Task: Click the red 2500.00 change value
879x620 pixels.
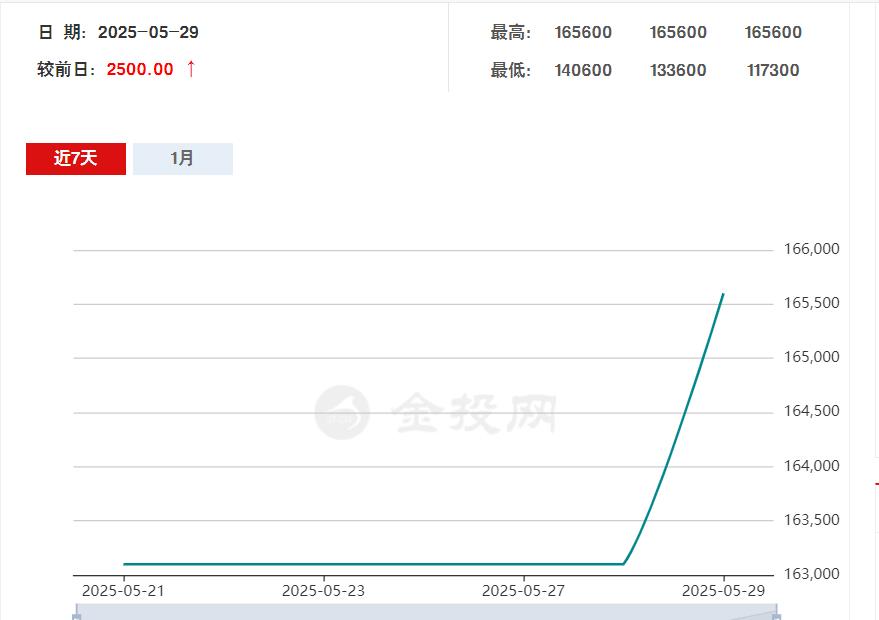Action: pos(140,69)
